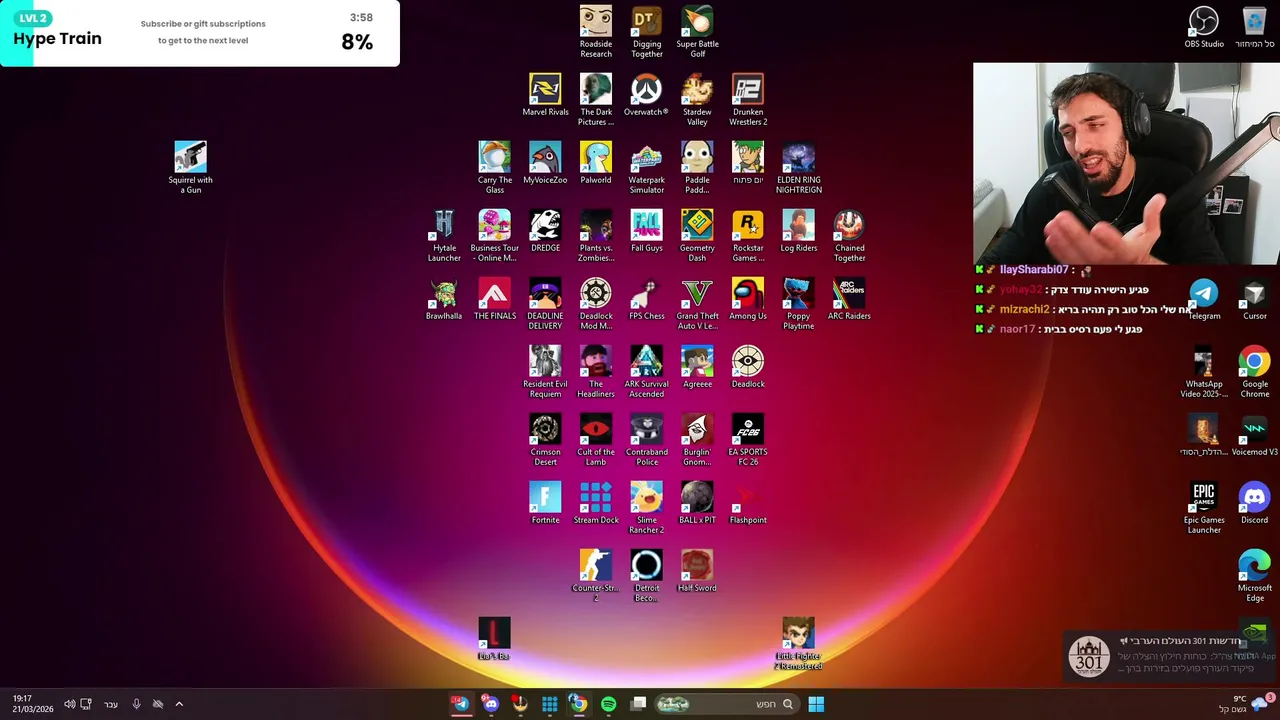
Task: Open the MyVoiceZoo shortcut
Action: pos(545,162)
